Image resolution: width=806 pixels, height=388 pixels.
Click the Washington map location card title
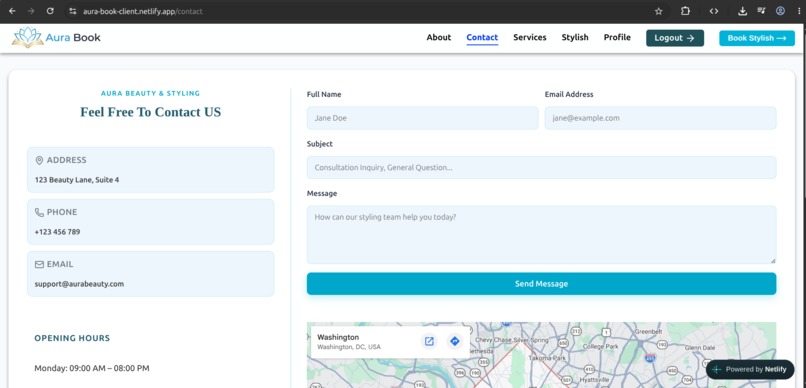(338, 337)
